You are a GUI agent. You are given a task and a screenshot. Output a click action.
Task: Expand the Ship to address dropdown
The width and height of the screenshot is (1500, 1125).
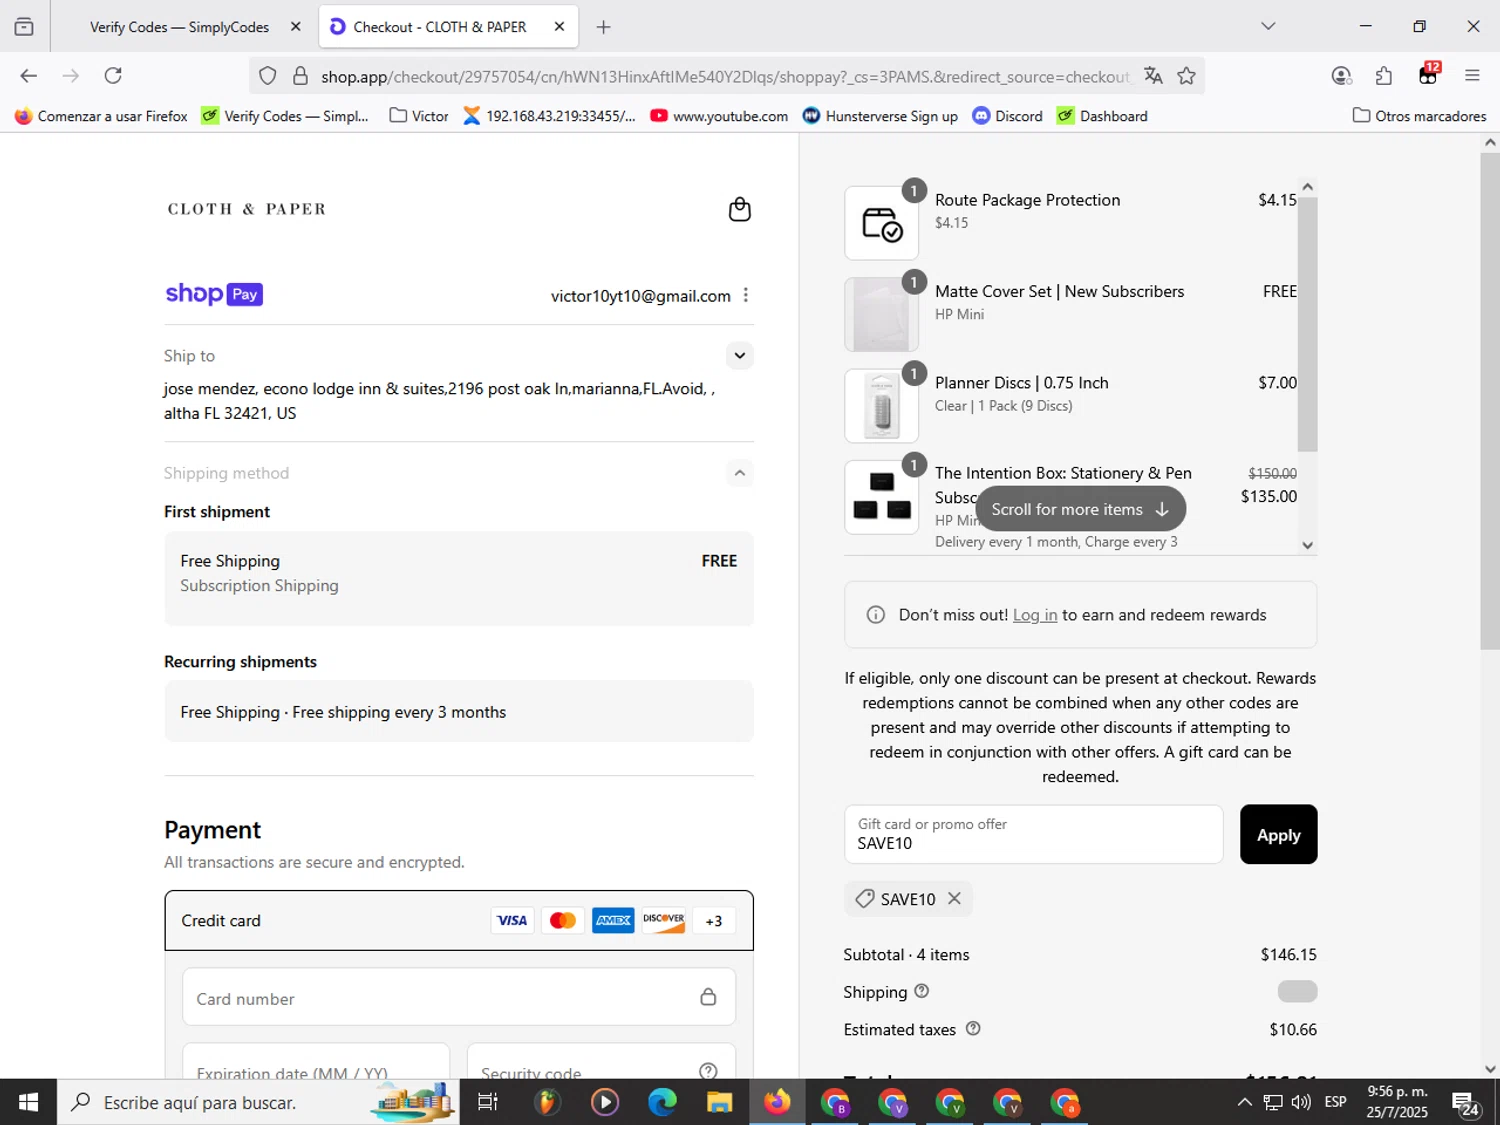click(739, 355)
